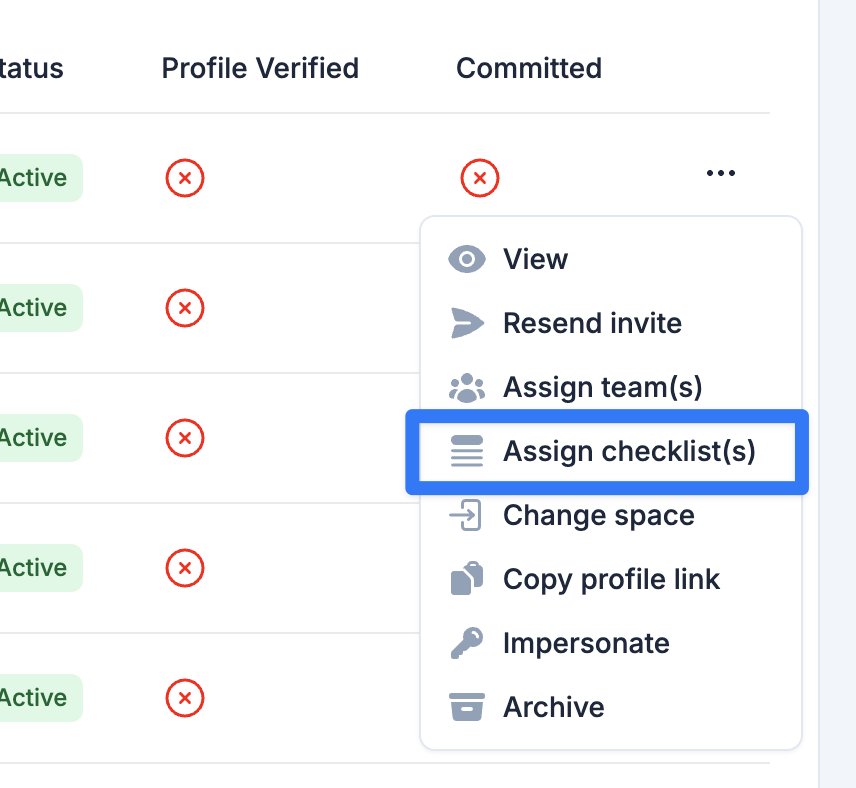The height and width of the screenshot is (788, 856).
Task: Choose Resend invite menu entry
Action: click(x=611, y=323)
